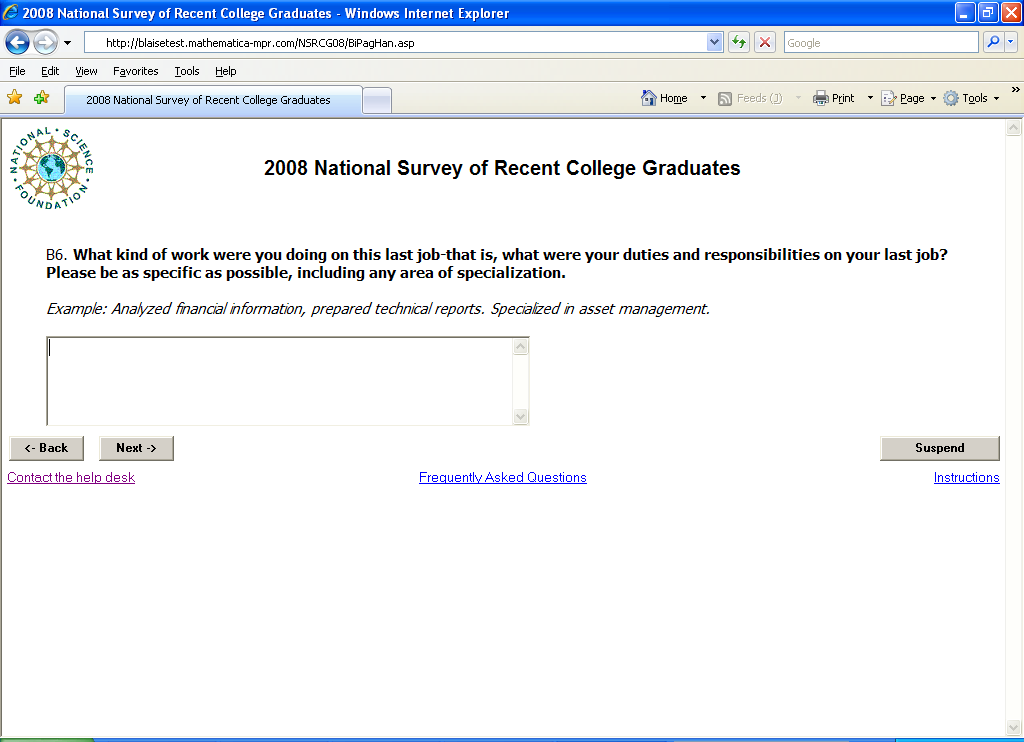Screen dimensions: 1024x742
Task: Open the Frequently Asked Questions link
Action: click(503, 477)
